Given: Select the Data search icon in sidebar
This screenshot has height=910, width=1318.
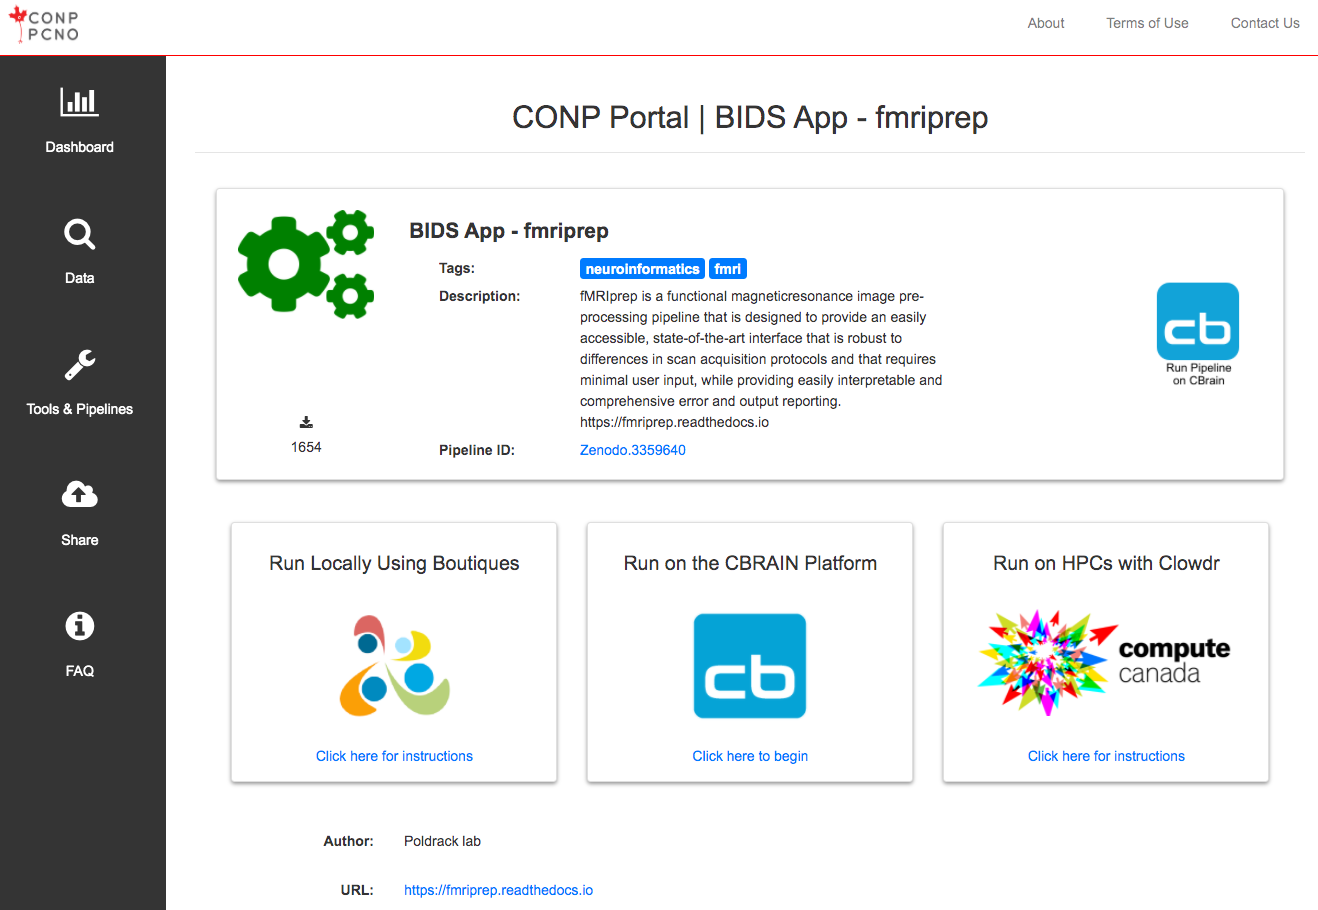Looking at the screenshot, I should 79,250.
